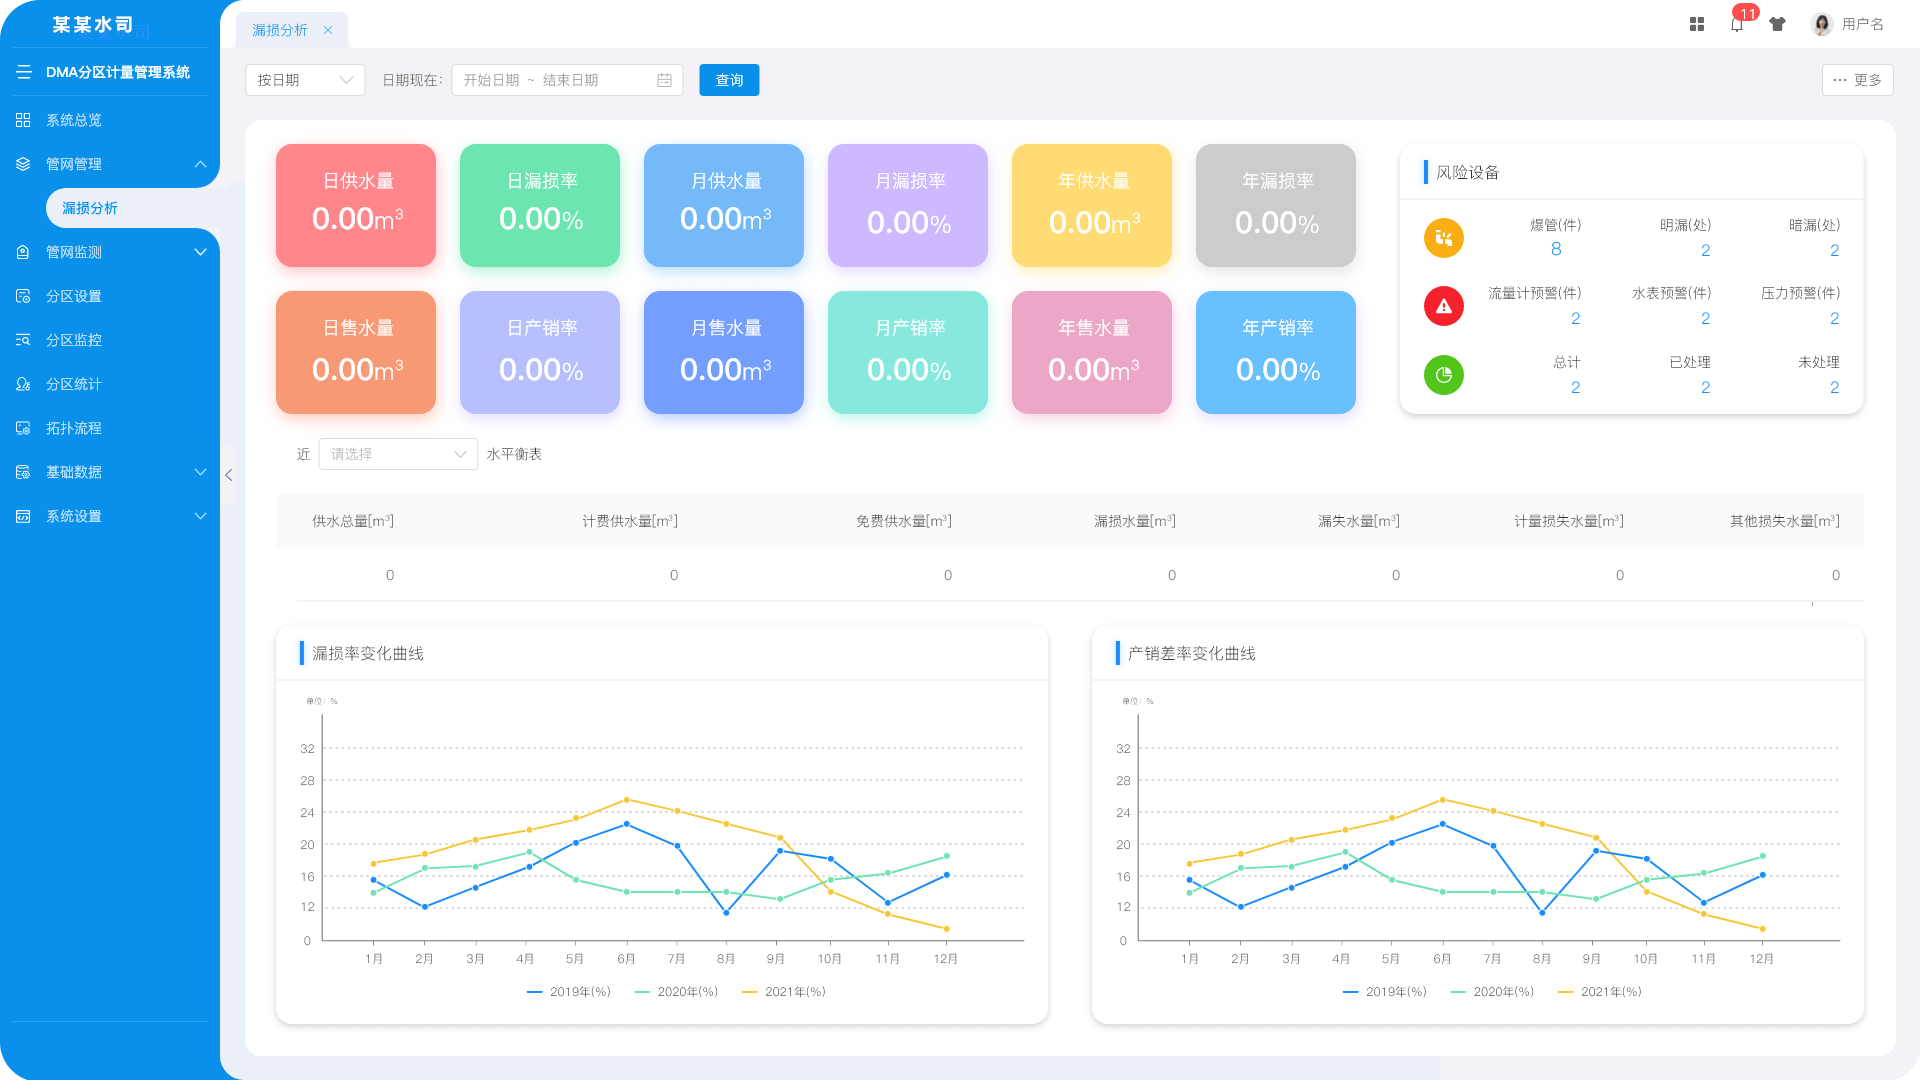Screen dimensions: 1920x1080
Task: Click the red warning alert icon
Action: coord(1443,306)
